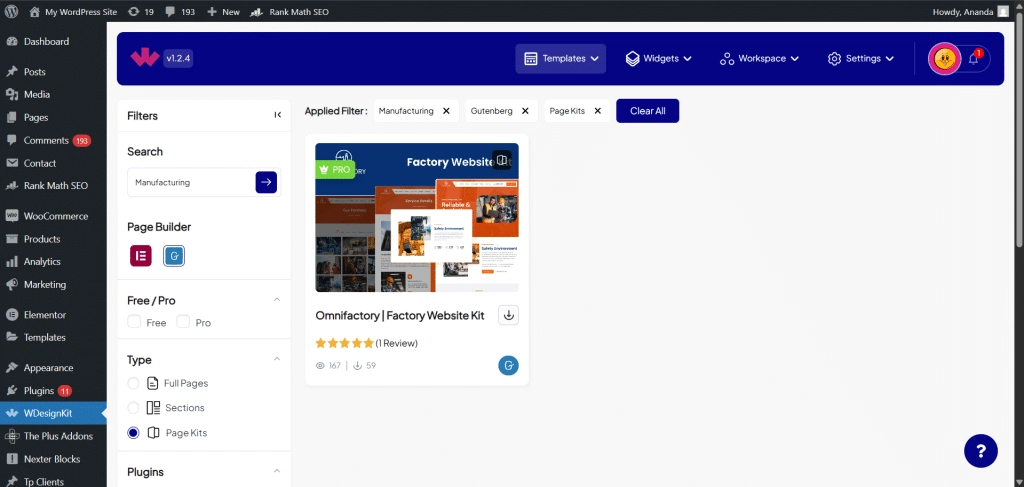Screen dimensions: 1024x487
Task: Open Omnifactory | Factory Website Kit title
Action: tap(400, 315)
